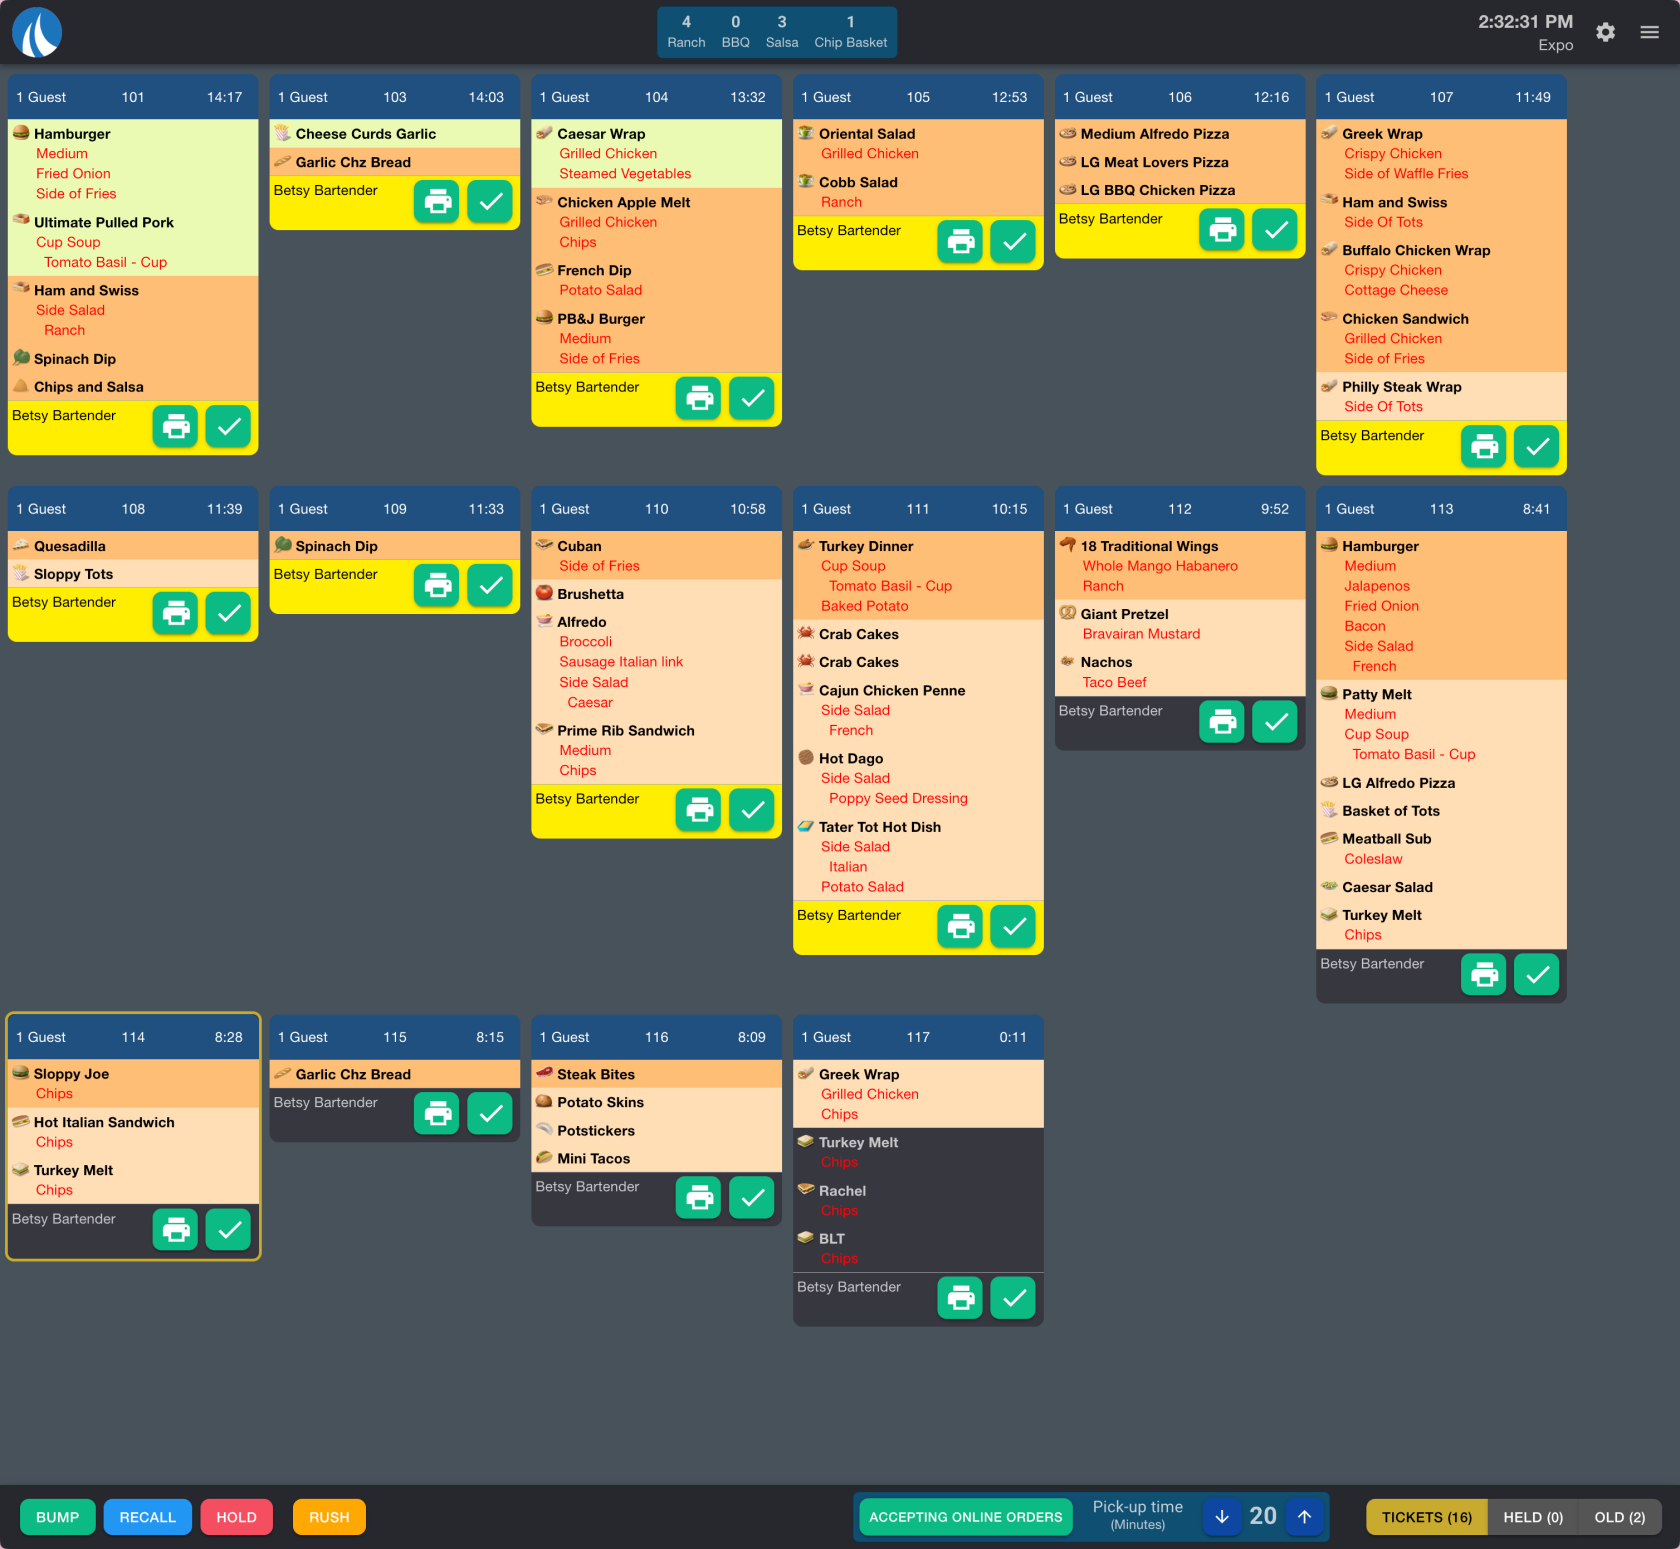Viewport: 1680px width, 1549px height.
Task: Print order ticket 106
Action: pyautogui.click(x=1222, y=230)
